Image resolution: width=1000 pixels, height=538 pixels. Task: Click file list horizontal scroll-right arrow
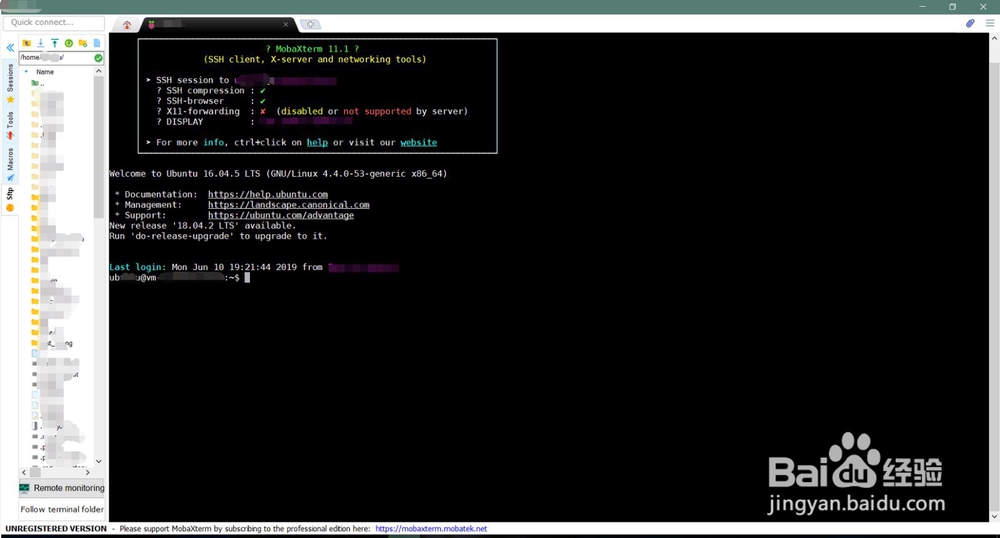88,472
